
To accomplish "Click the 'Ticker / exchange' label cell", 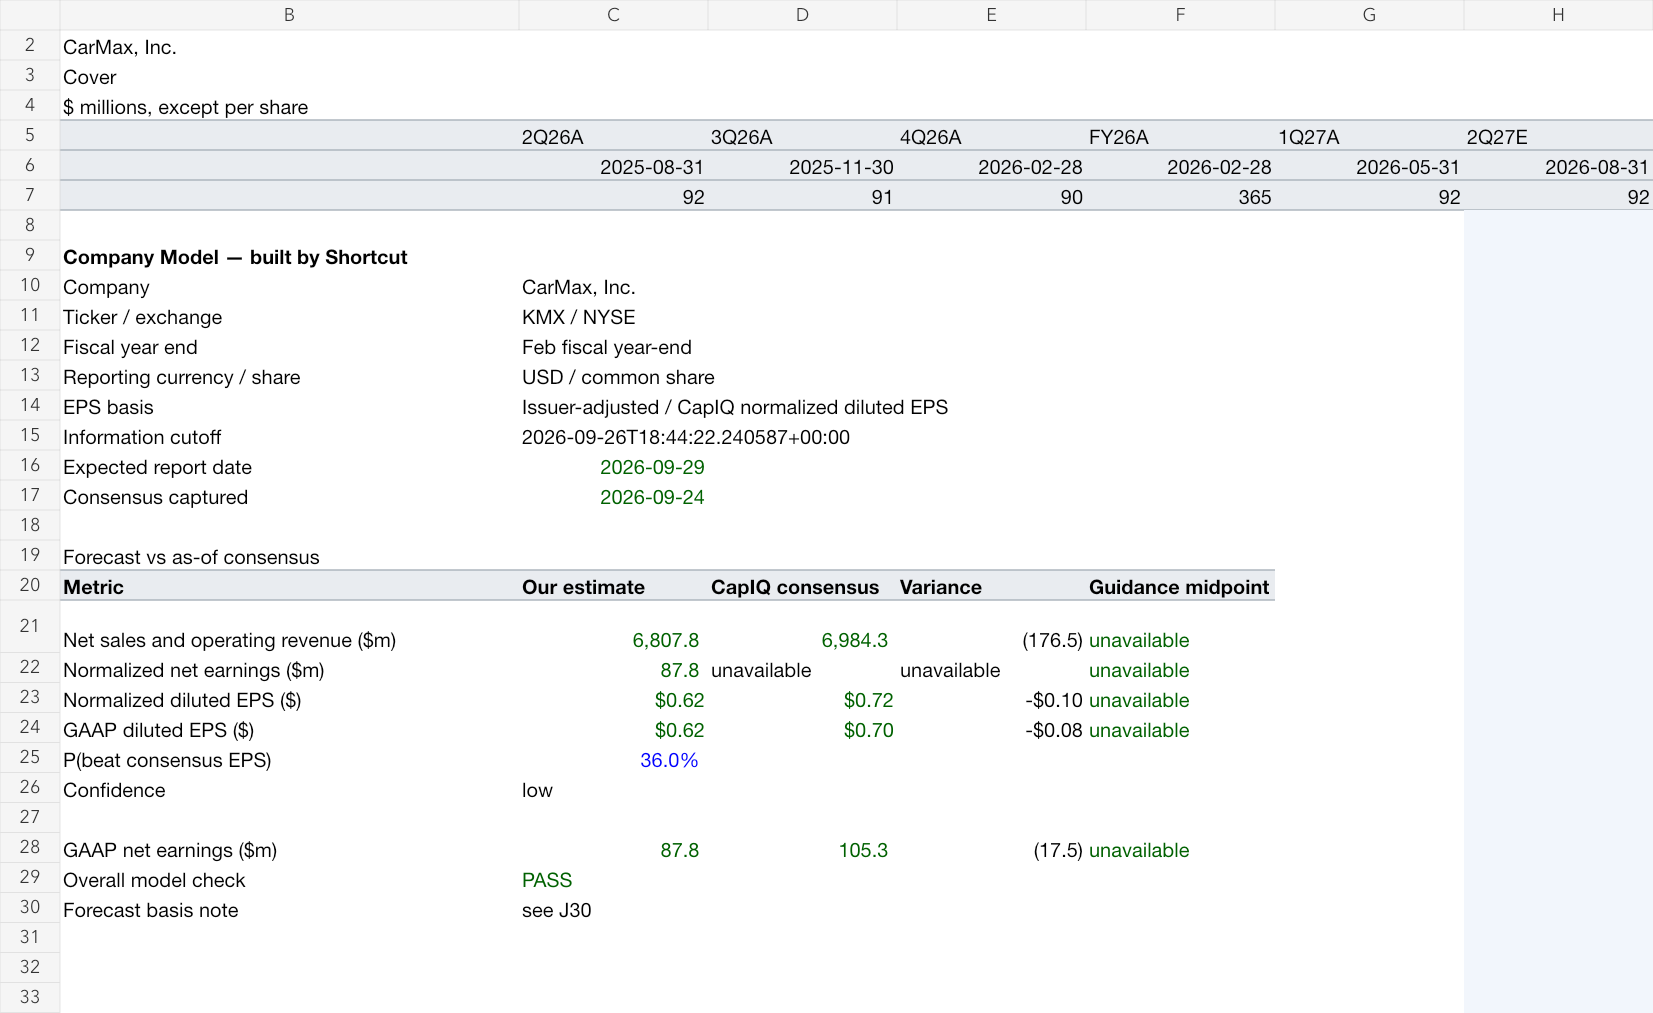I will [289, 317].
